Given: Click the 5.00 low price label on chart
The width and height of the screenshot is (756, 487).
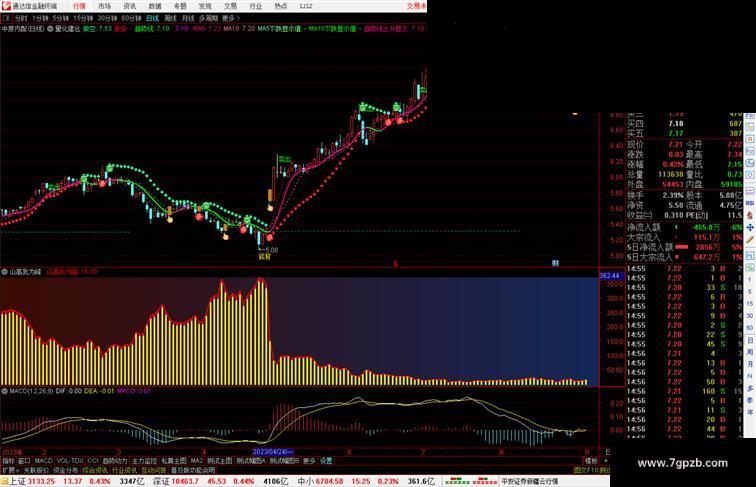Looking at the screenshot, I should click(270, 250).
